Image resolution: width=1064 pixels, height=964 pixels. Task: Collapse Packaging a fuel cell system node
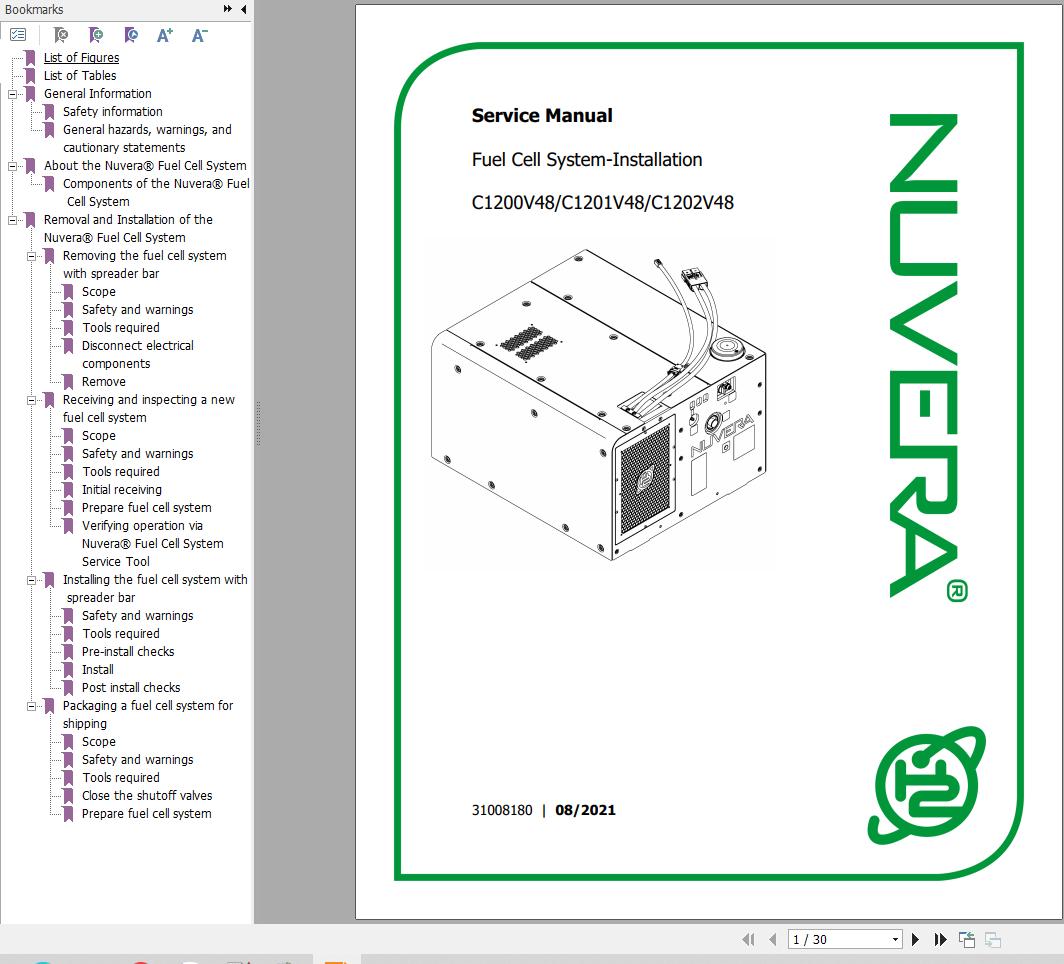pos(31,706)
